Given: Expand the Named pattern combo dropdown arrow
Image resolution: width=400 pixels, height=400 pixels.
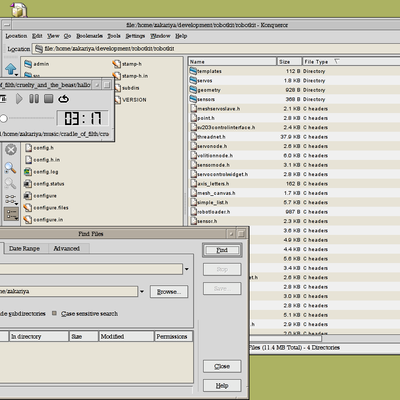Looking at the screenshot, I should pyautogui.click(x=187, y=269).
